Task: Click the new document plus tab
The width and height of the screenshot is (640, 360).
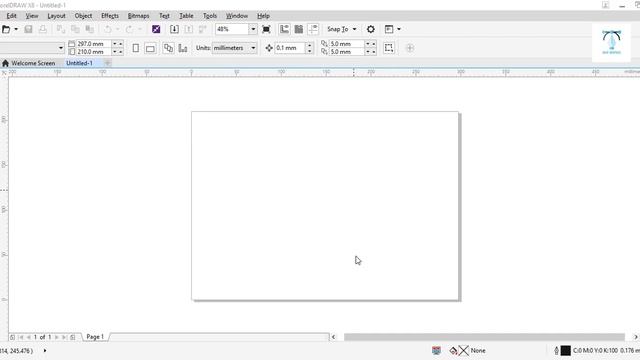Action: point(107,63)
